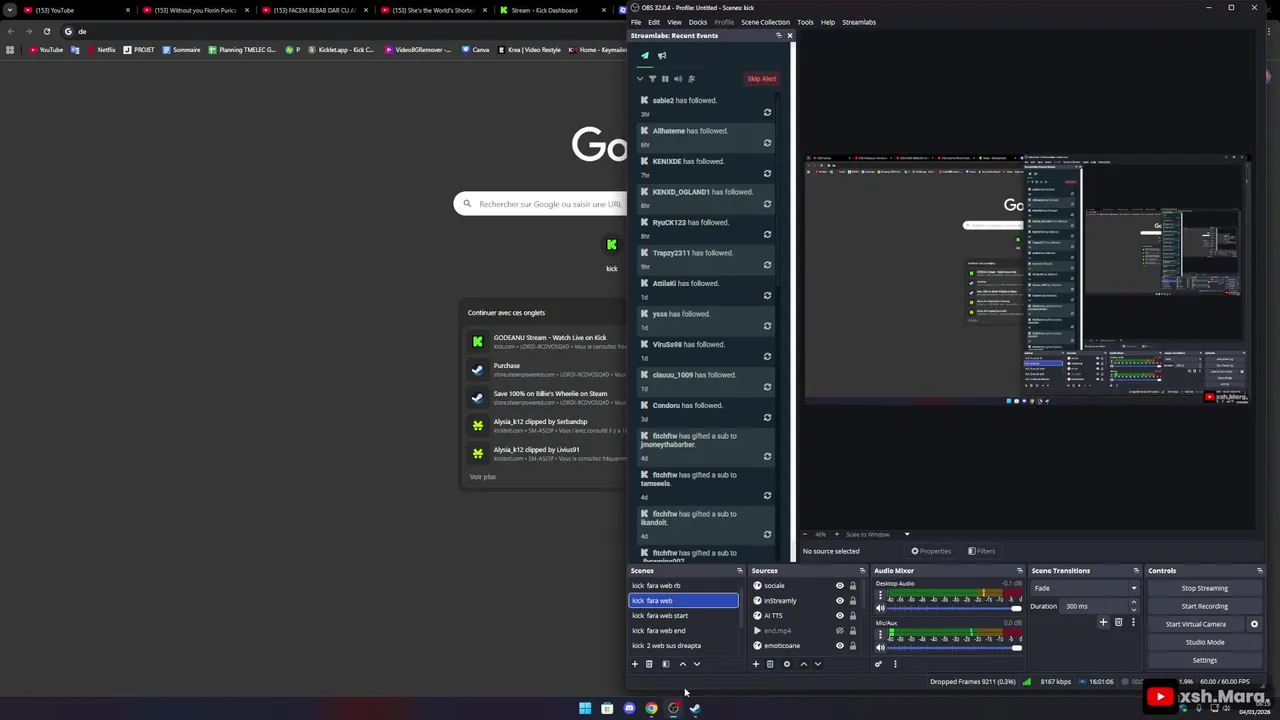The image size is (1280, 720).
Task: Open Streamlabs paper-plane events tab
Action: click(x=645, y=56)
